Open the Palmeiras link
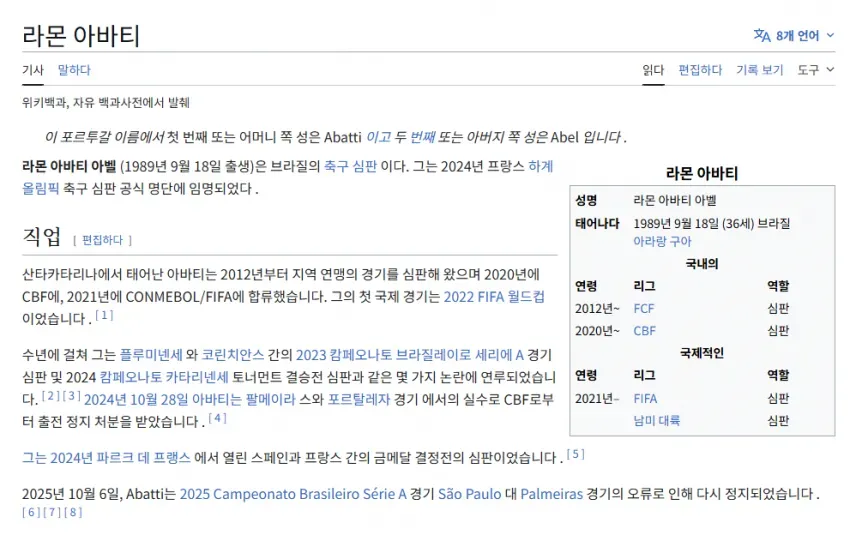Viewport: 850px width, 541px height. click(551, 494)
